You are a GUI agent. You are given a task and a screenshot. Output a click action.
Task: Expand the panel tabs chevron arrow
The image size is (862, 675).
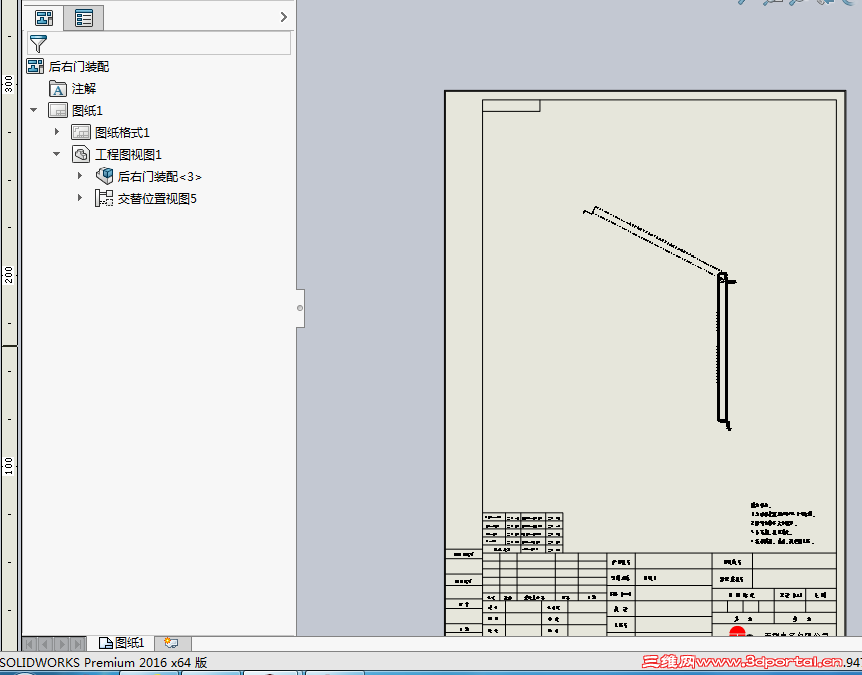click(x=284, y=17)
